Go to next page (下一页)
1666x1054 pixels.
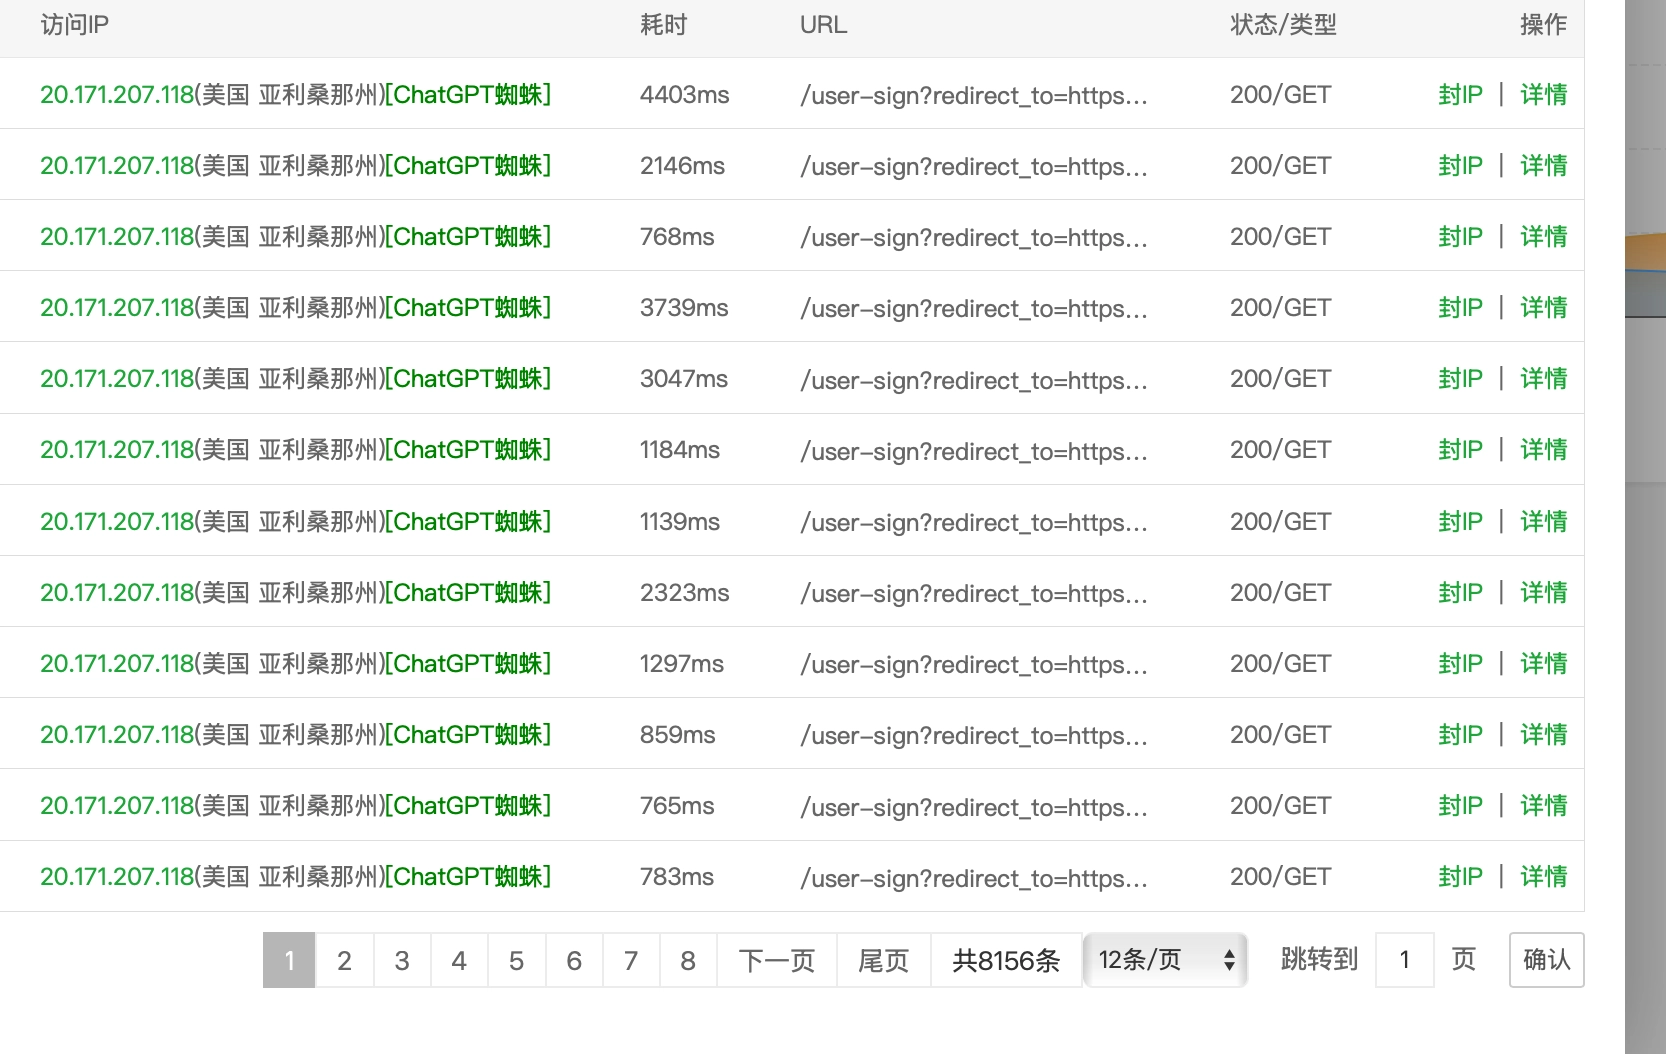pos(777,960)
